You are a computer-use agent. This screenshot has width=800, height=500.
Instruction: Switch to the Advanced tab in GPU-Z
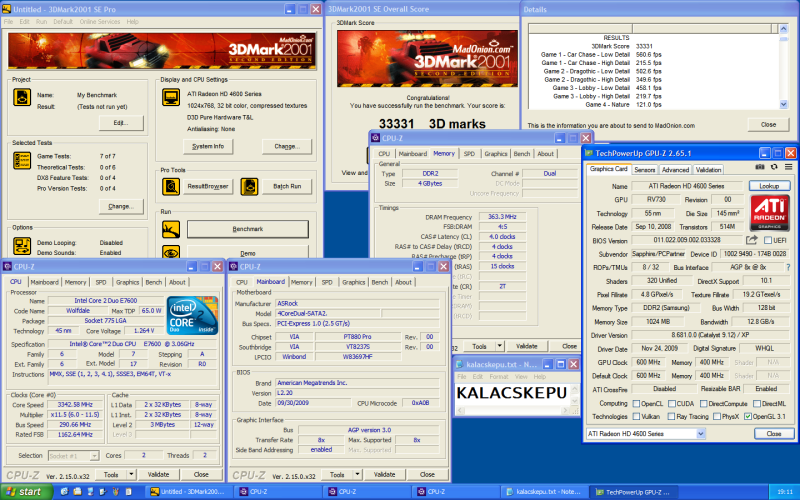675,170
